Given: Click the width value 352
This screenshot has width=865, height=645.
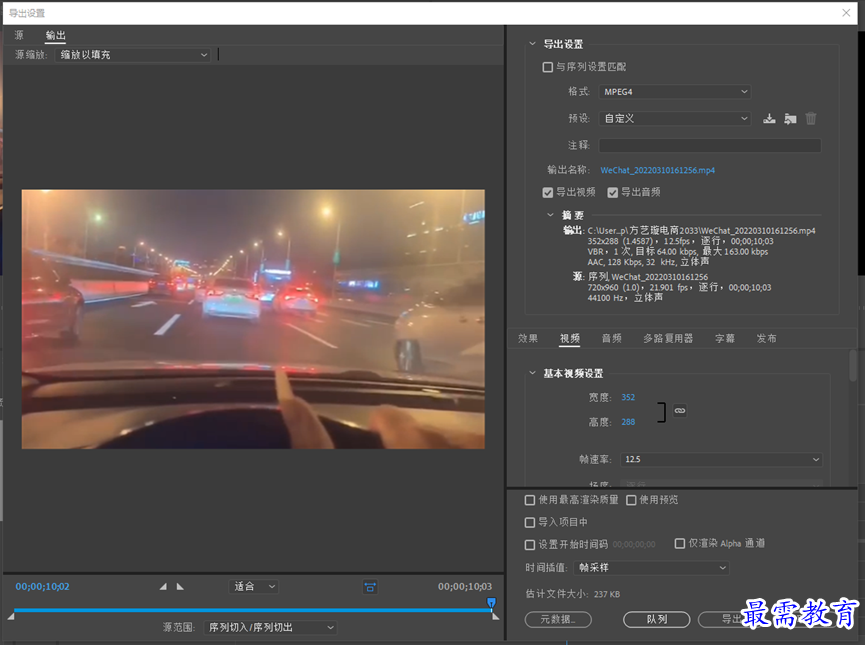Looking at the screenshot, I should pos(628,397).
